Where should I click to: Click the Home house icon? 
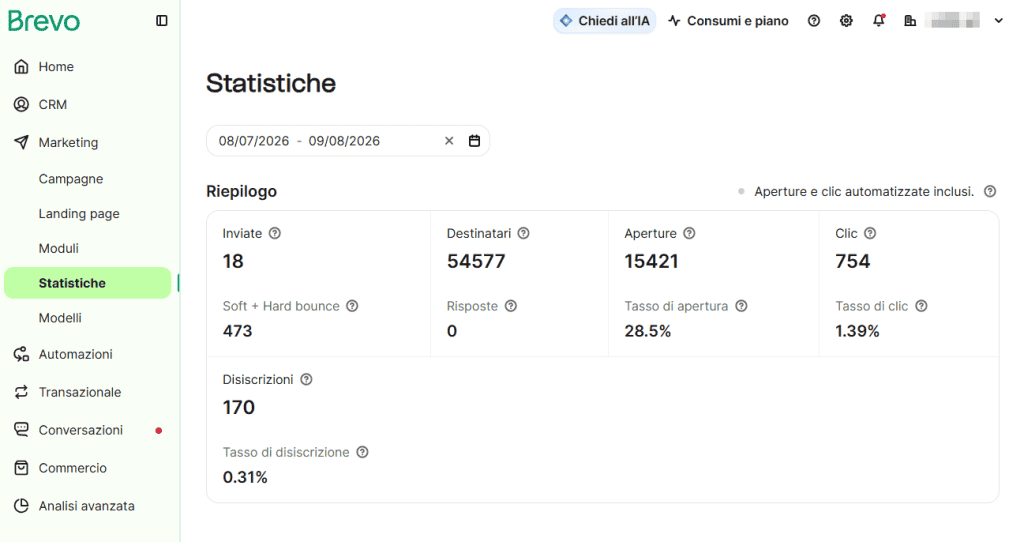tap(22, 67)
